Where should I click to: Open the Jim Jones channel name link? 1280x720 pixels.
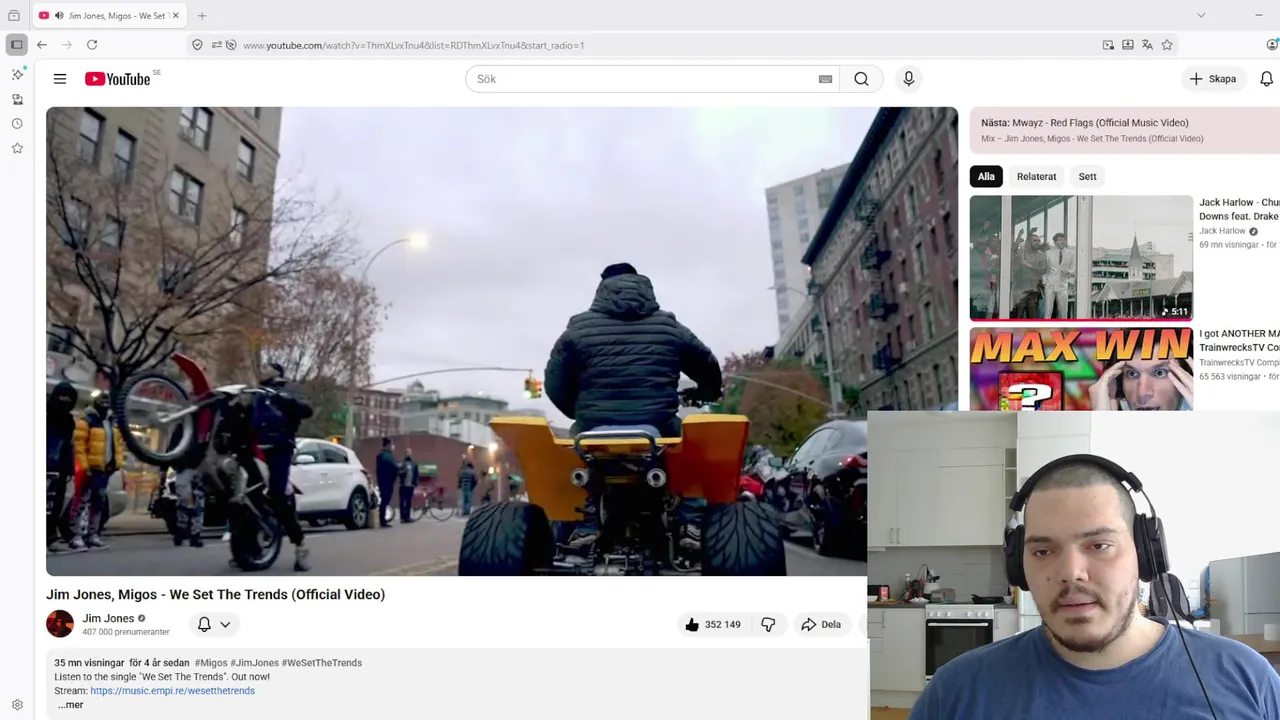pyautogui.click(x=108, y=619)
